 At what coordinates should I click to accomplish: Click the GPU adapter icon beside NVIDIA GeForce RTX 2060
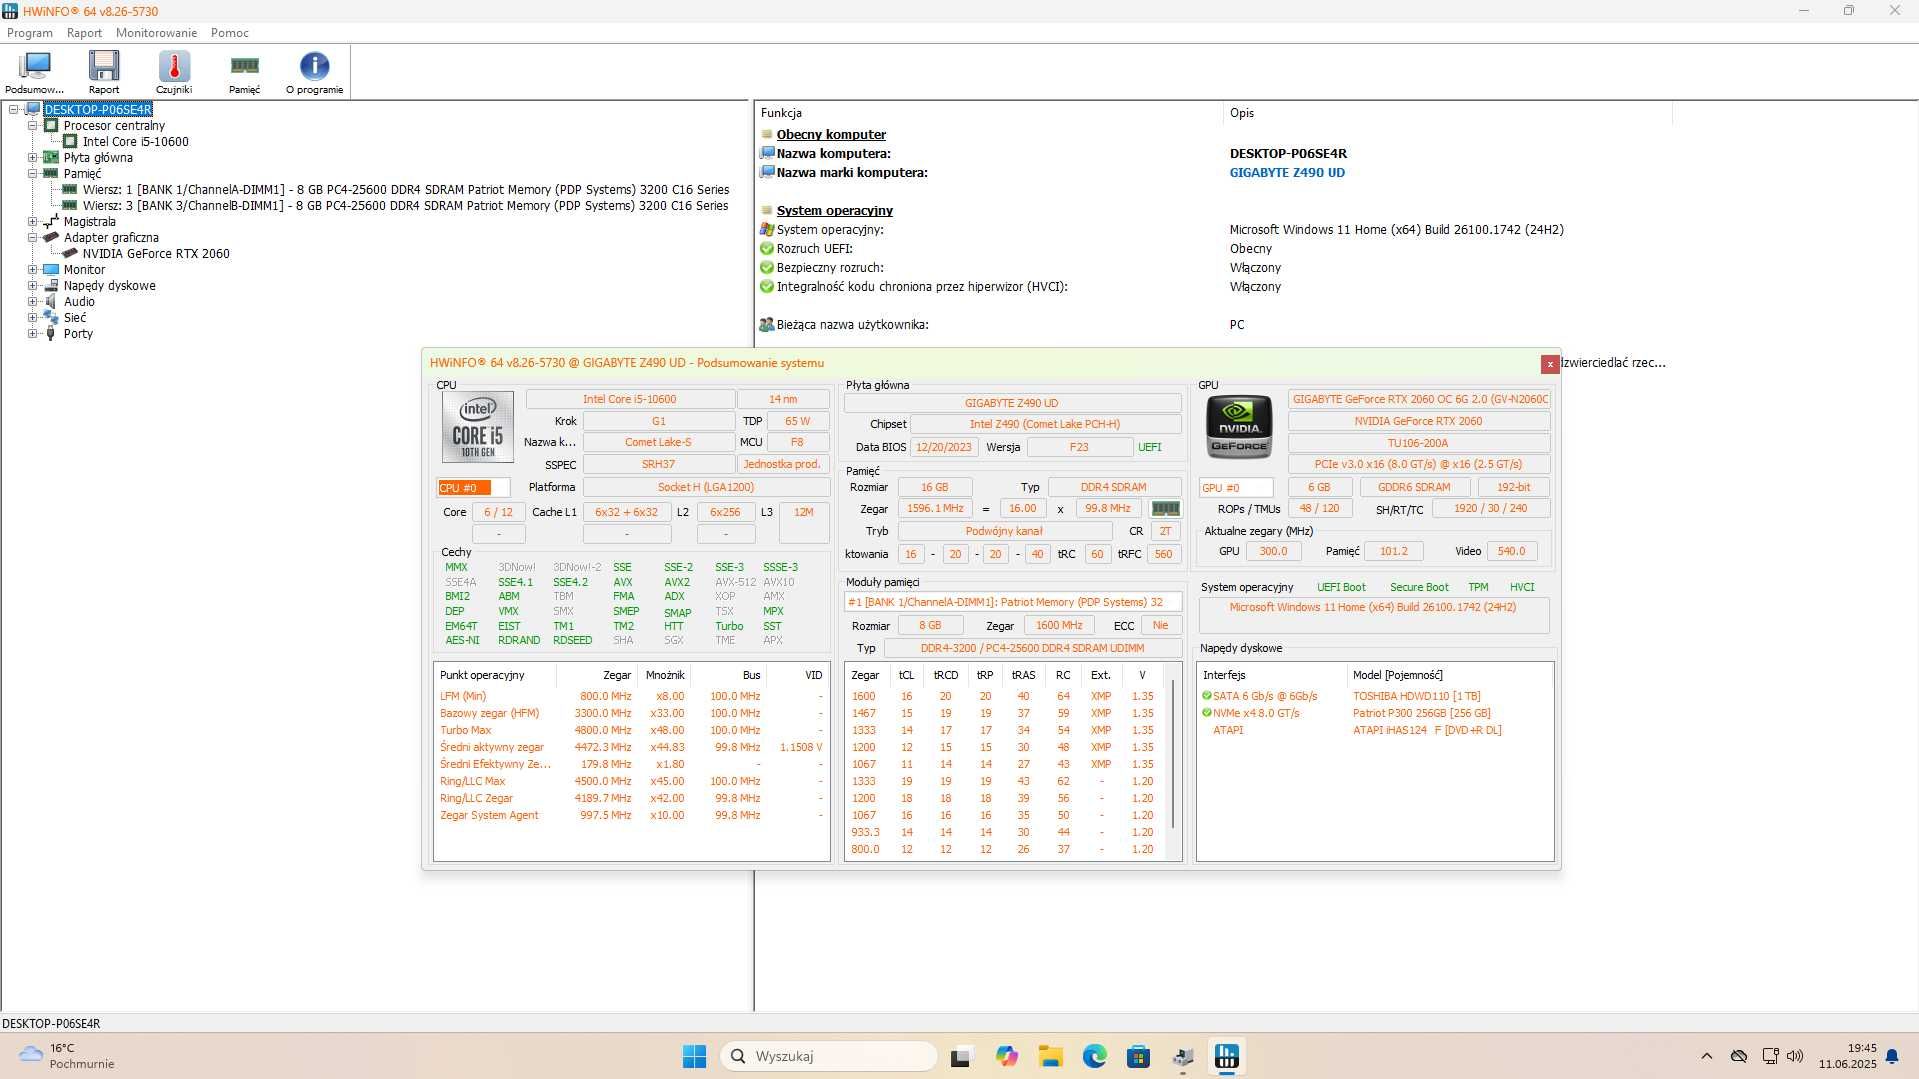[x=70, y=253]
